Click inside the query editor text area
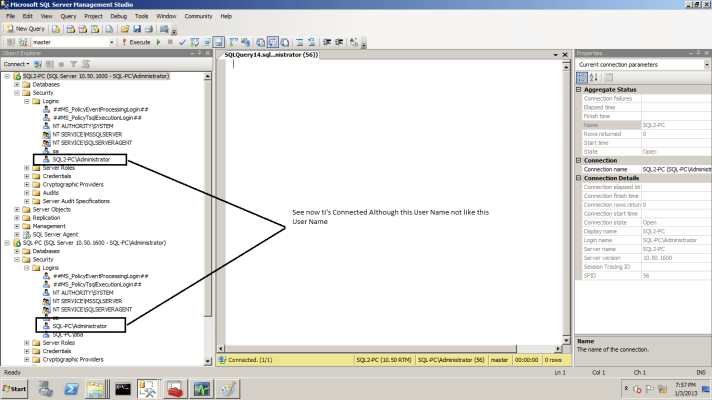712x400 pixels. 393,202
